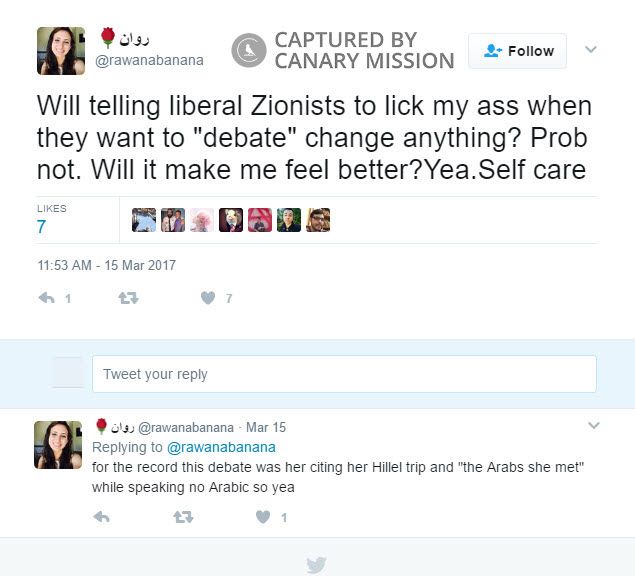The height and width of the screenshot is (576, 635).
Task: Open the 11:53 AM - 15 Mar 2017 timestamp
Action: point(107,265)
